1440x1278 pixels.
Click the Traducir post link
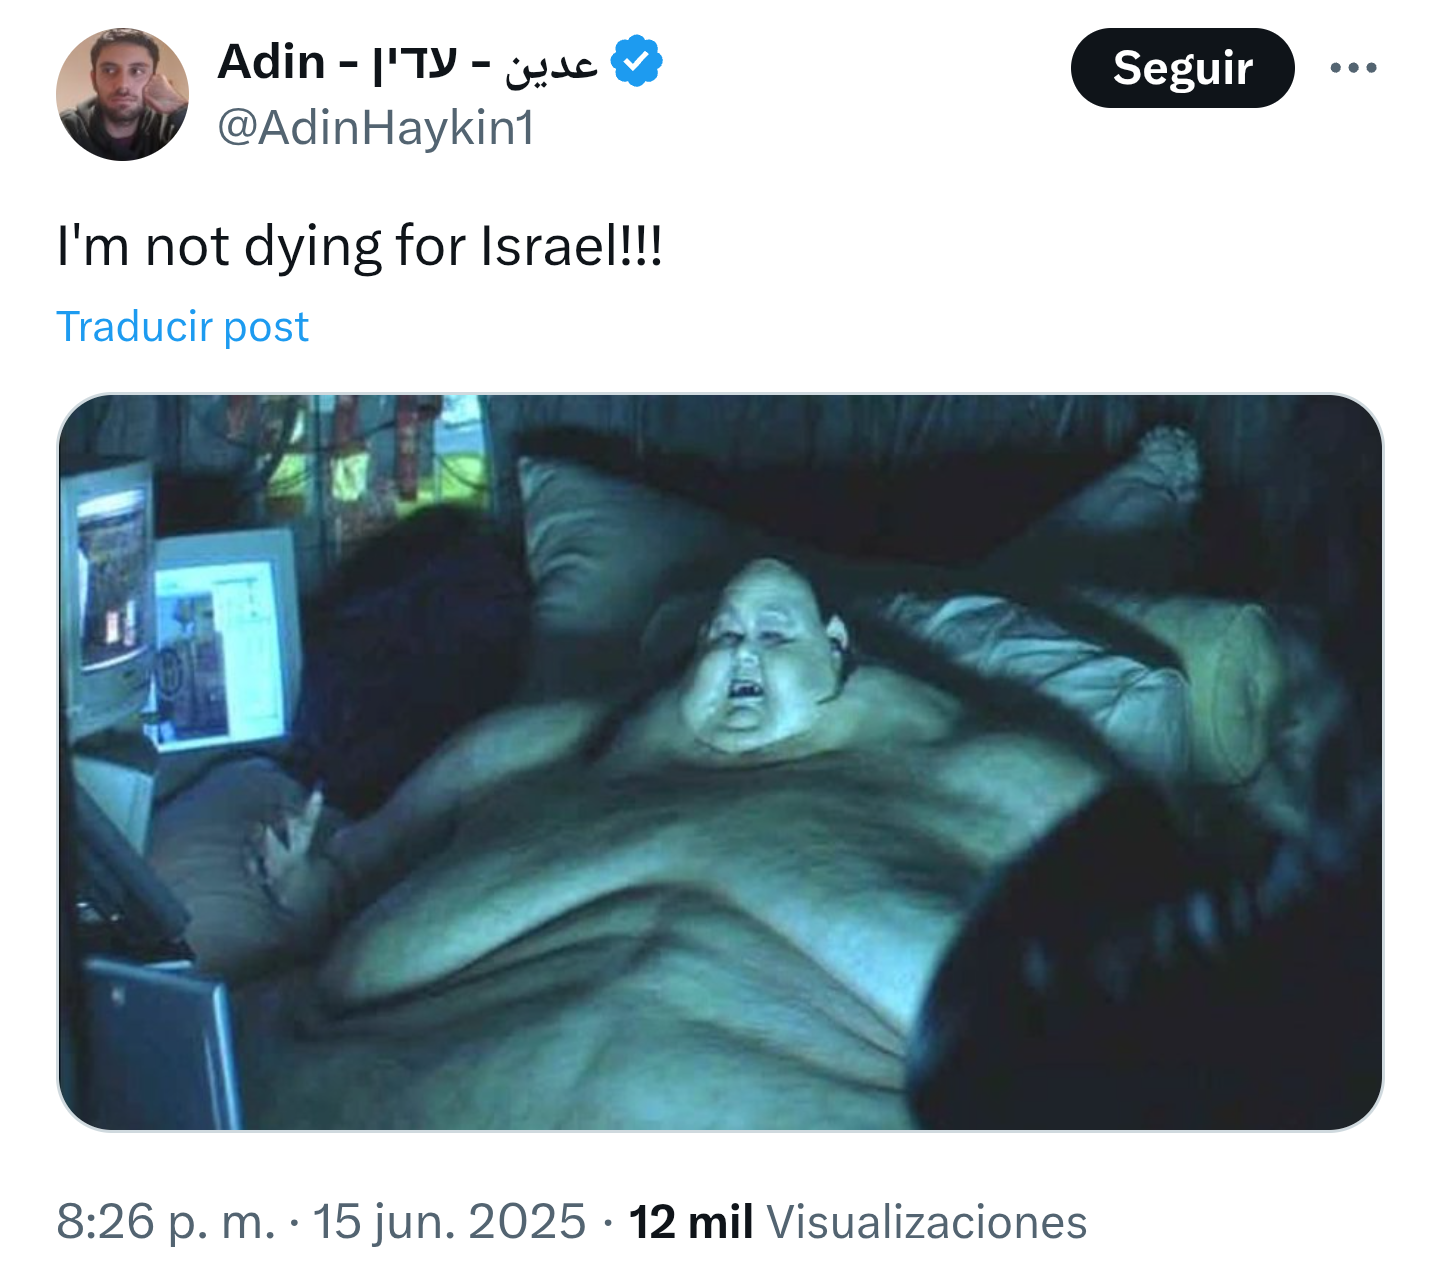coord(182,326)
